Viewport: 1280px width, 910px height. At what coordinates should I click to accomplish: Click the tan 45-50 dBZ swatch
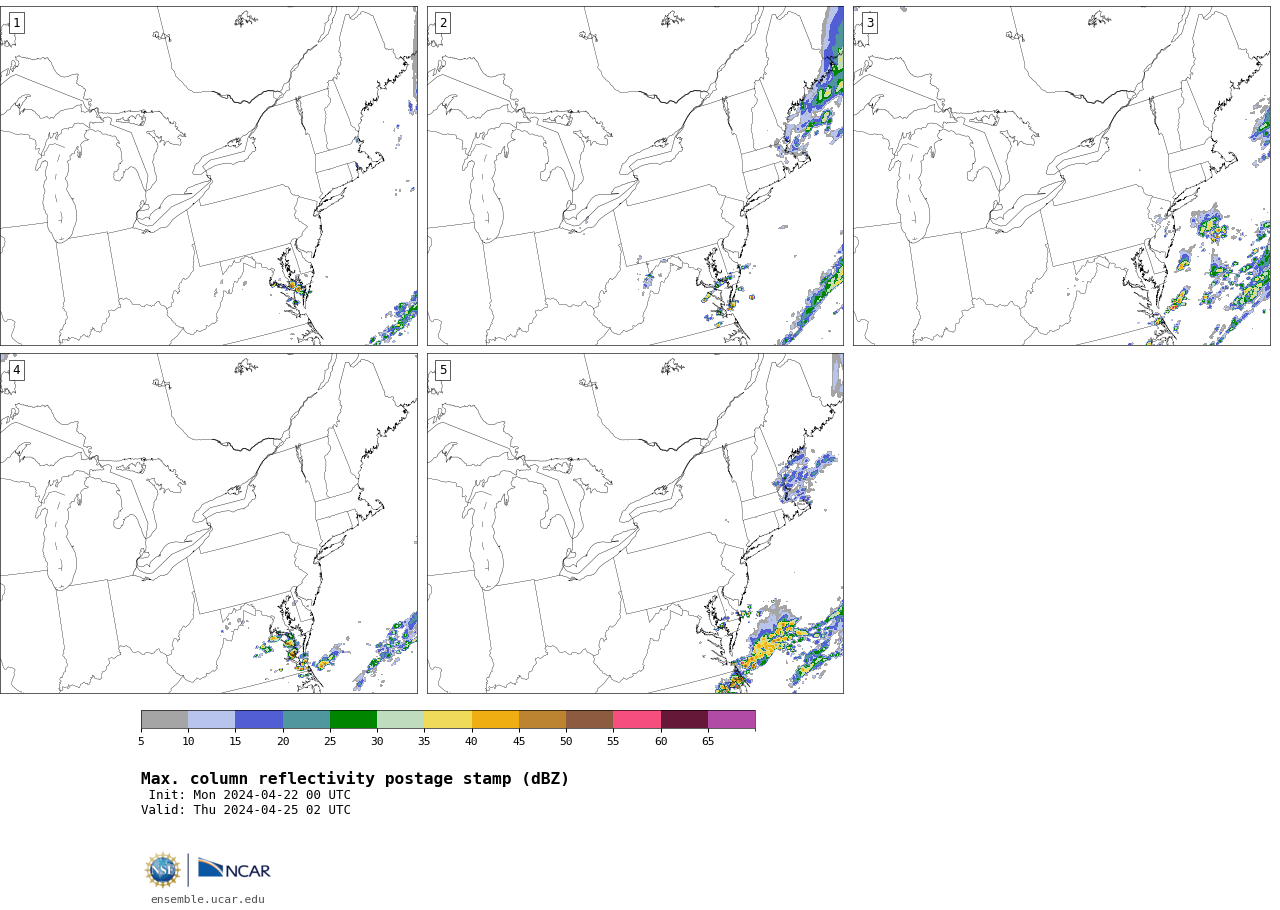pos(542,720)
